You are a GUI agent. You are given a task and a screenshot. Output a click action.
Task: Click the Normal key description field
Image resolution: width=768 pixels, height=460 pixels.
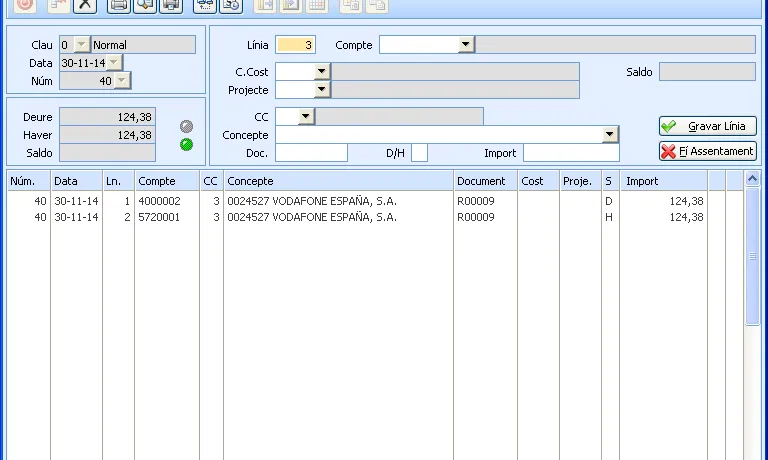click(144, 45)
